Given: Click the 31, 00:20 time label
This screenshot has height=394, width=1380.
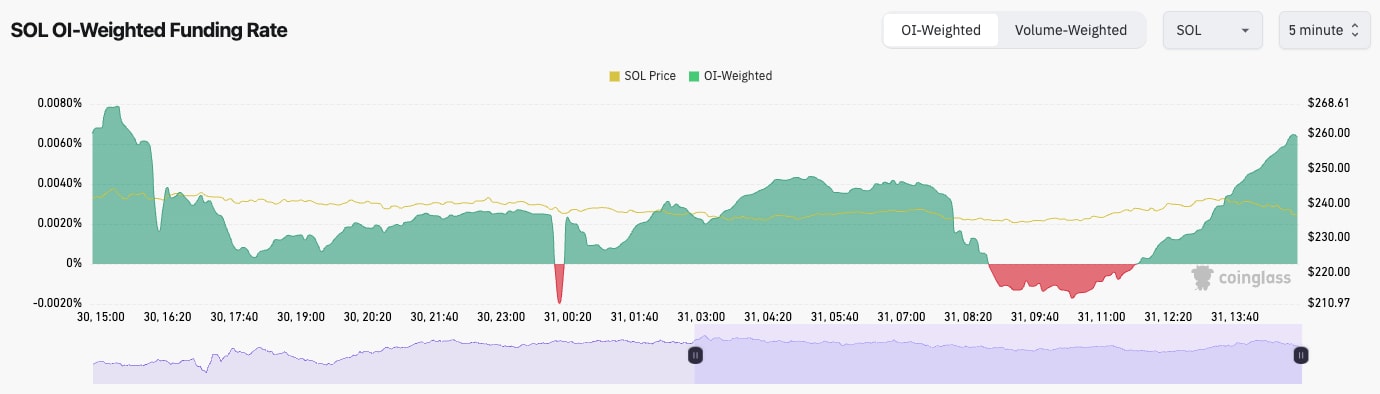Looking at the screenshot, I should click(x=567, y=317).
